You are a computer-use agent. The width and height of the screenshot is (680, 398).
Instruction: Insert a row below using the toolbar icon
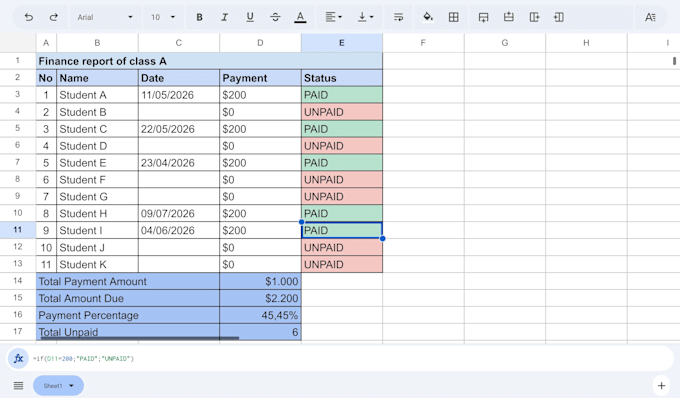point(483,17)
